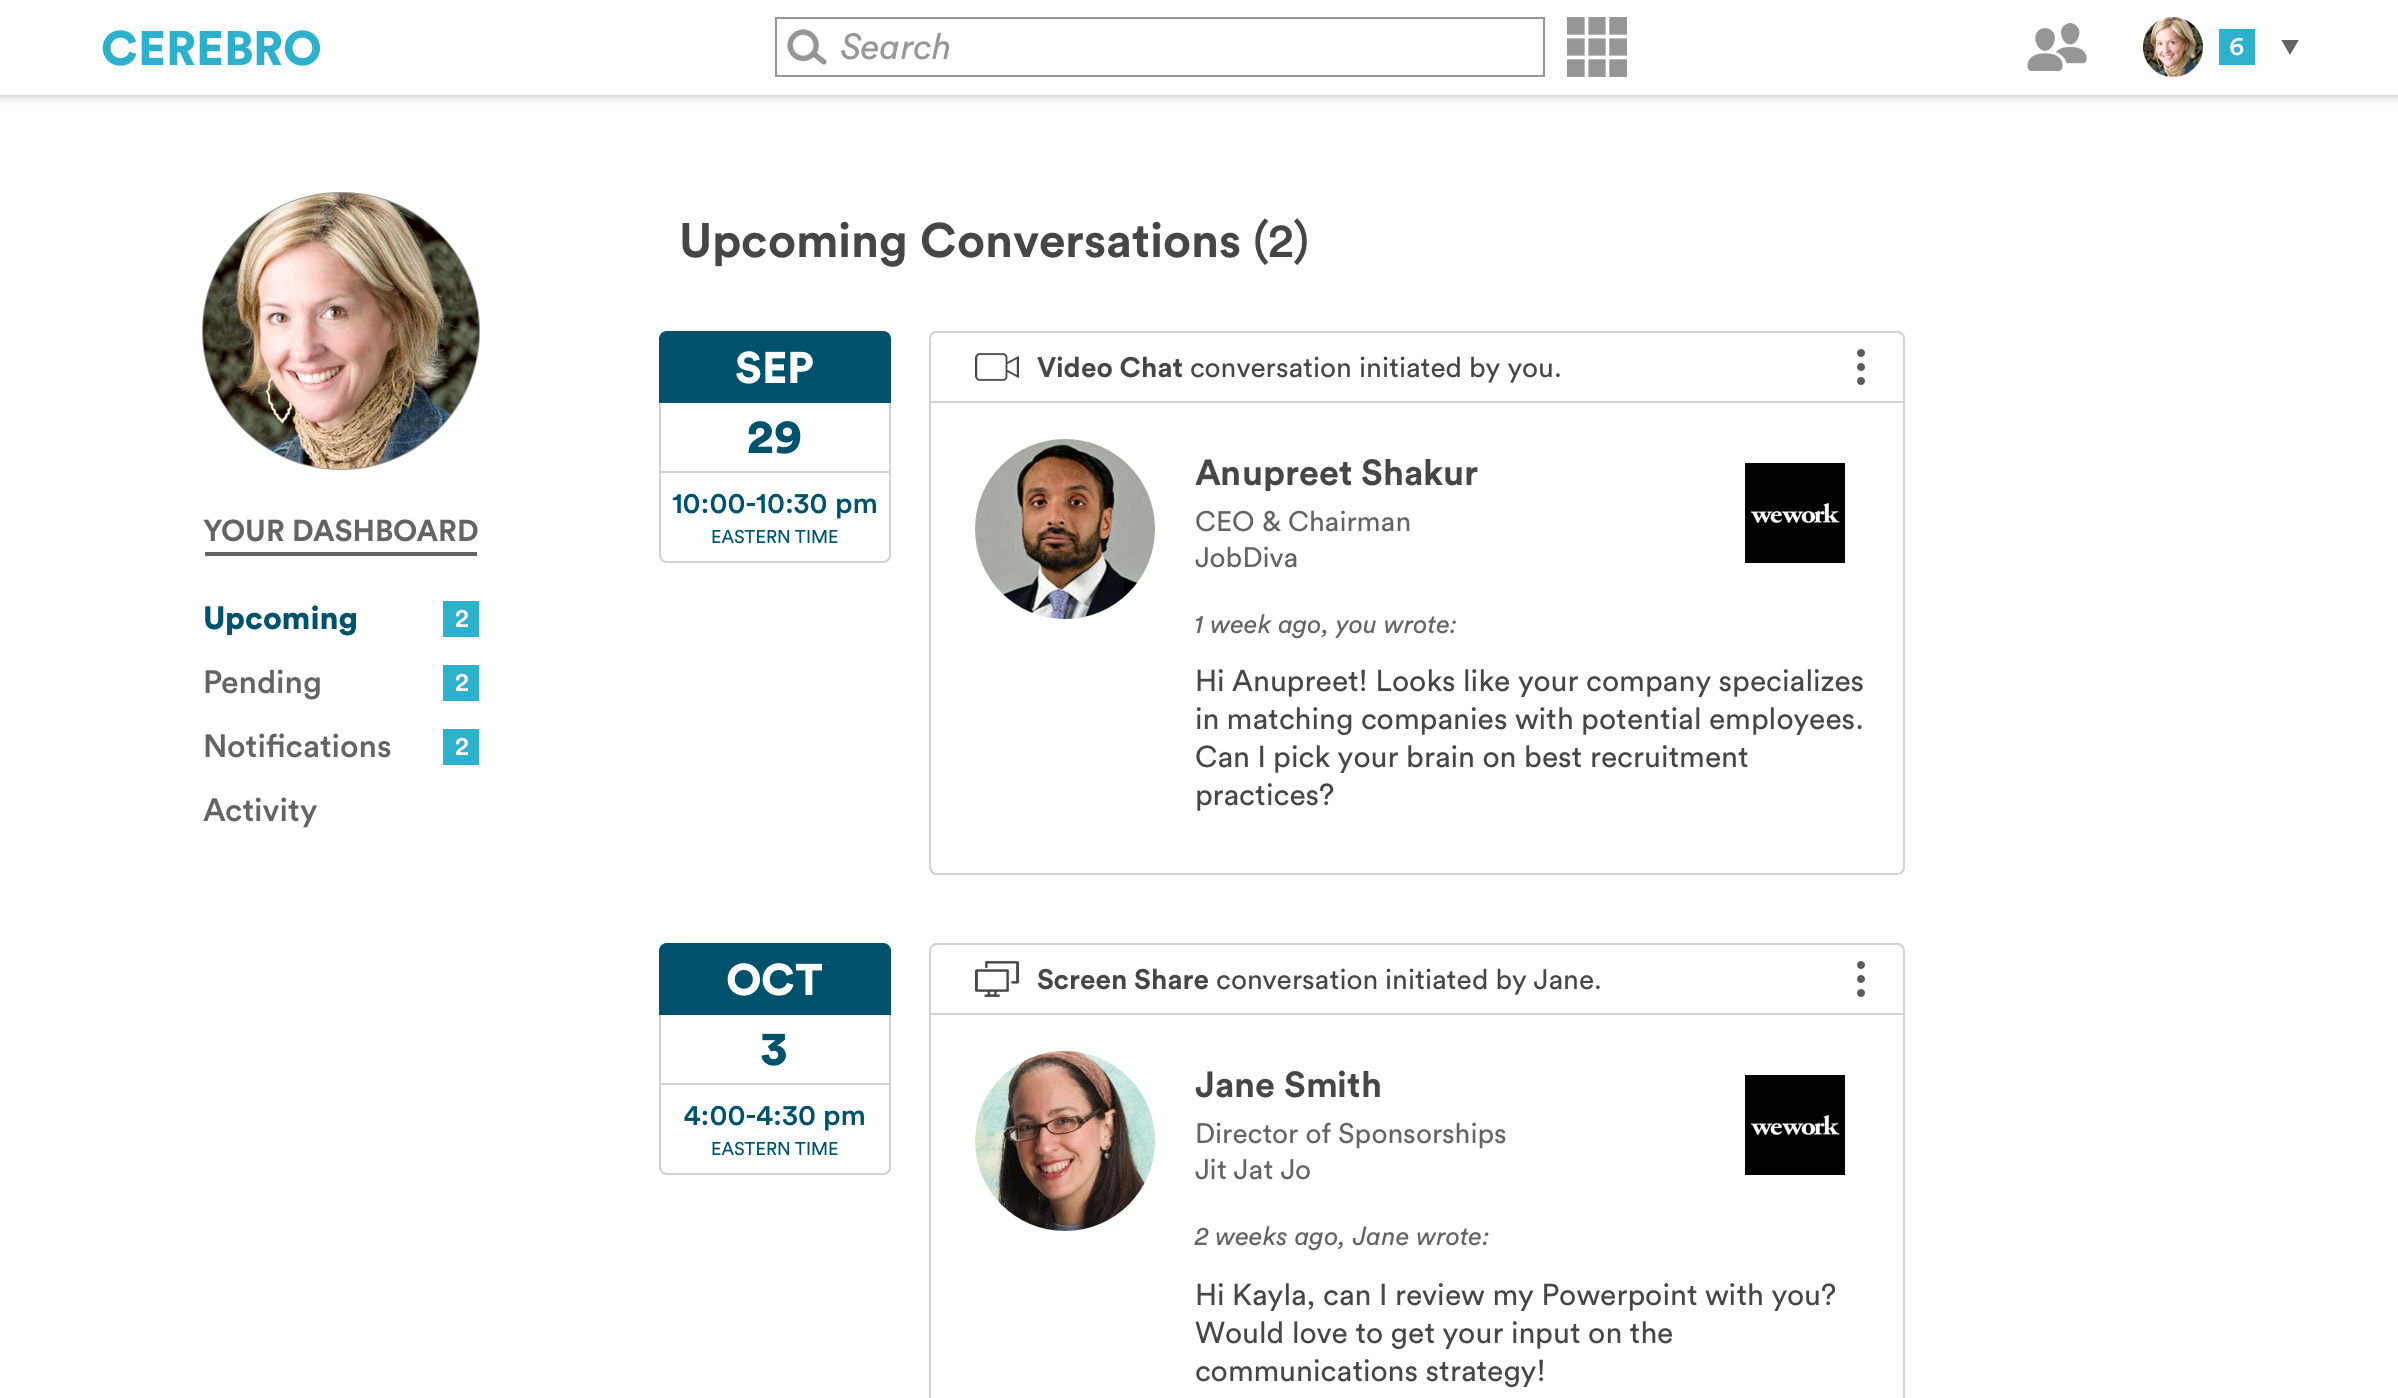This screenshot has height=1398, width=2398.
Task: Open Jane Smith's profile name link
Action: [x=1288, y=1085]
